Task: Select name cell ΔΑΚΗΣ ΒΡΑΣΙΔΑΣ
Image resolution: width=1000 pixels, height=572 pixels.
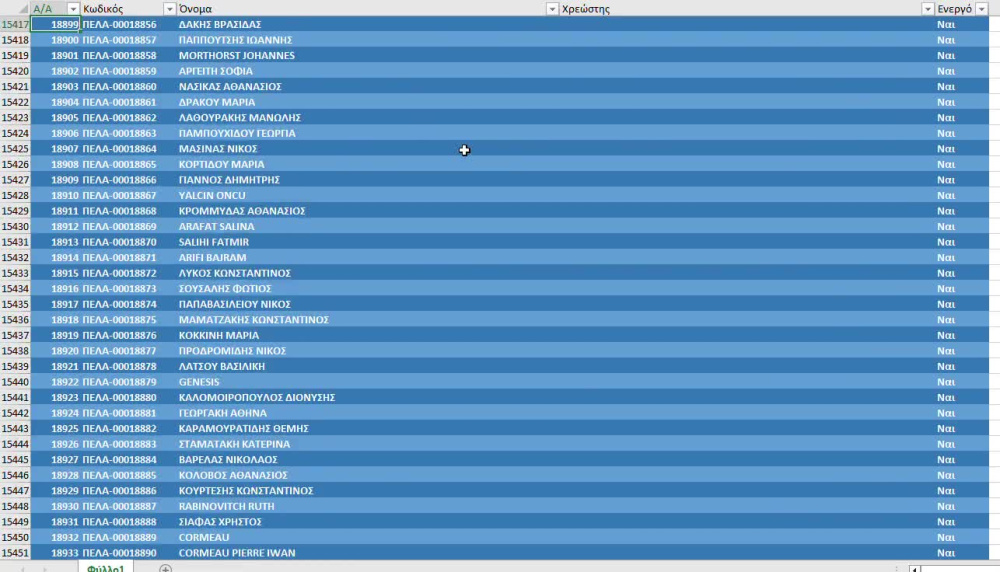Action: (x=367, y=24)
